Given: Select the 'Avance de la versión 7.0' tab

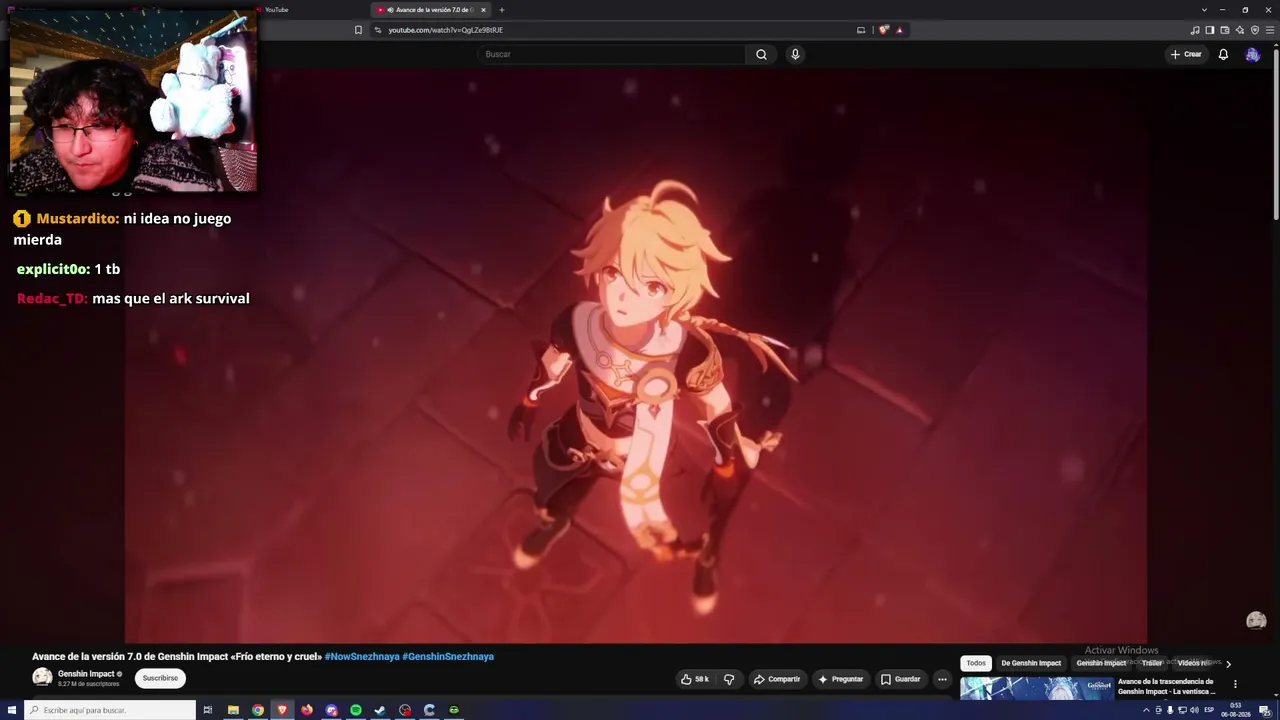Looking at the screenshot, I should pyautogui.click(x=431, y=10).
